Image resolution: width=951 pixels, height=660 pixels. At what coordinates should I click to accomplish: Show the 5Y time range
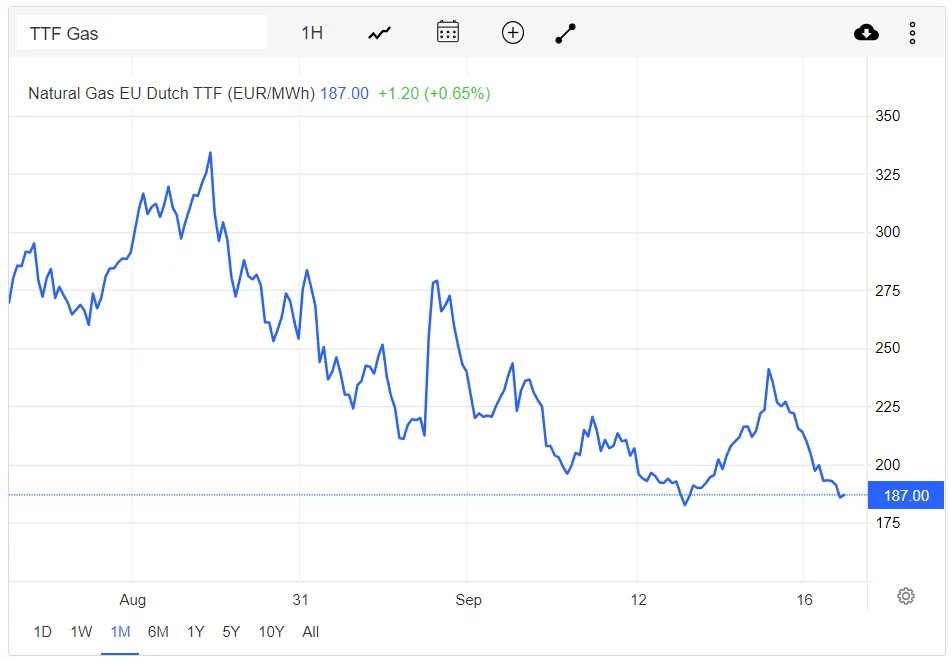[x=231, y=631]
